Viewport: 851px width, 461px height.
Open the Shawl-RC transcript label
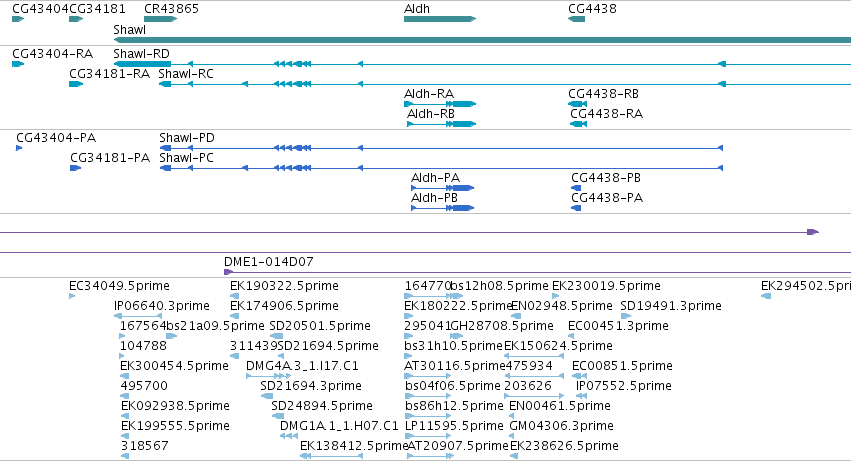[x=186, y=74]
